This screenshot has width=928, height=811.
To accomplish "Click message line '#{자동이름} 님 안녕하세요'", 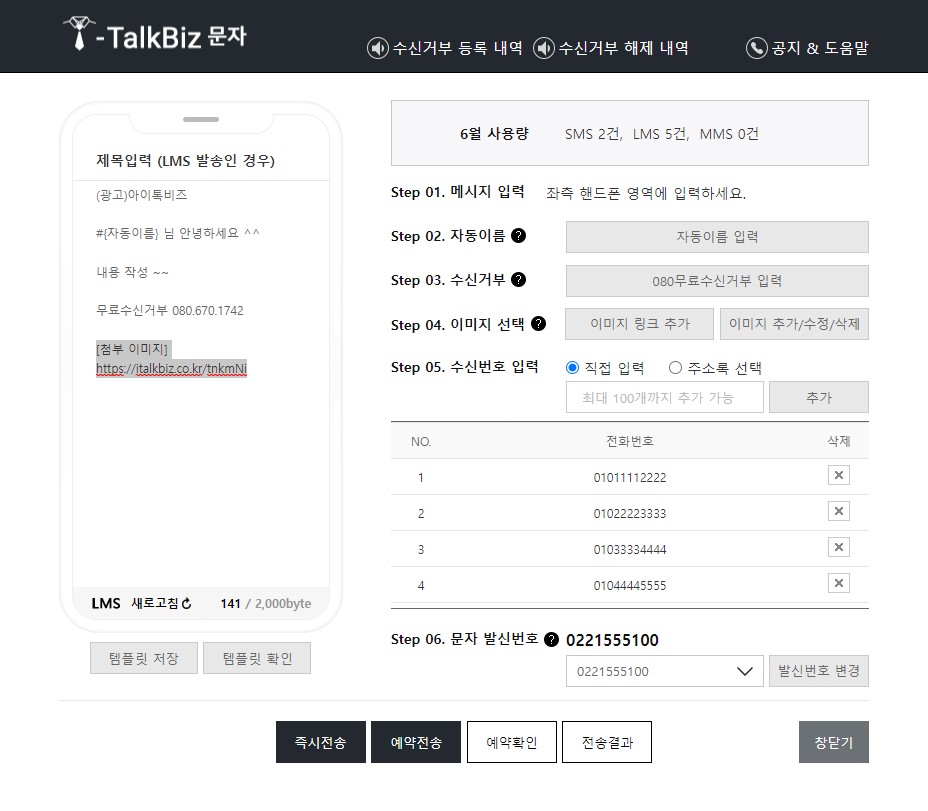I will click(x=178, y=233).
